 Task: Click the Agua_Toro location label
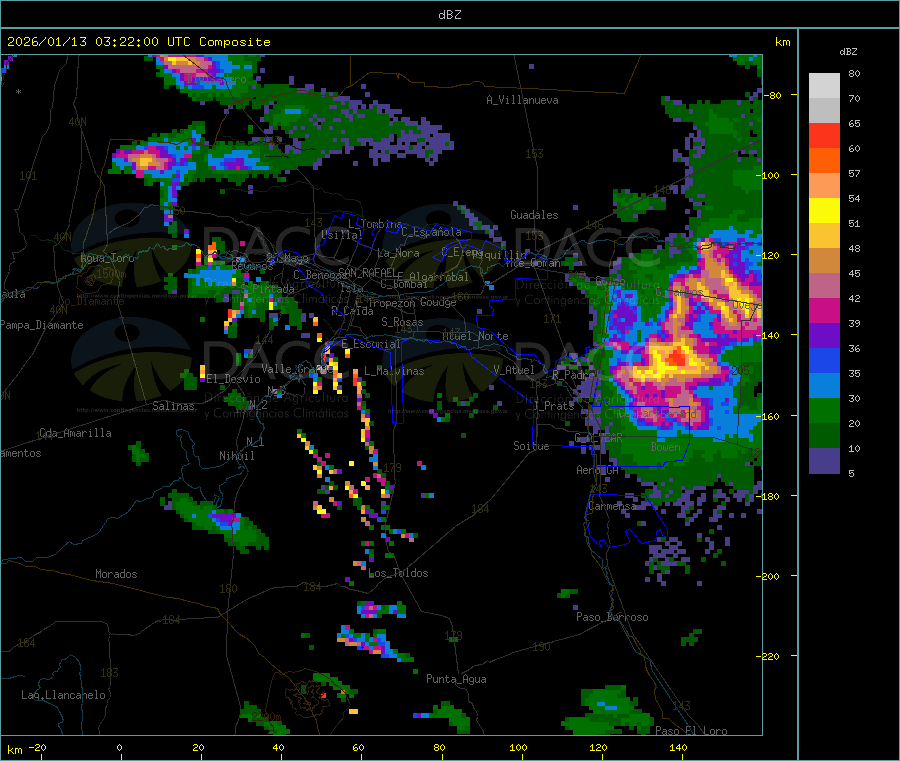tap(107, 258)
